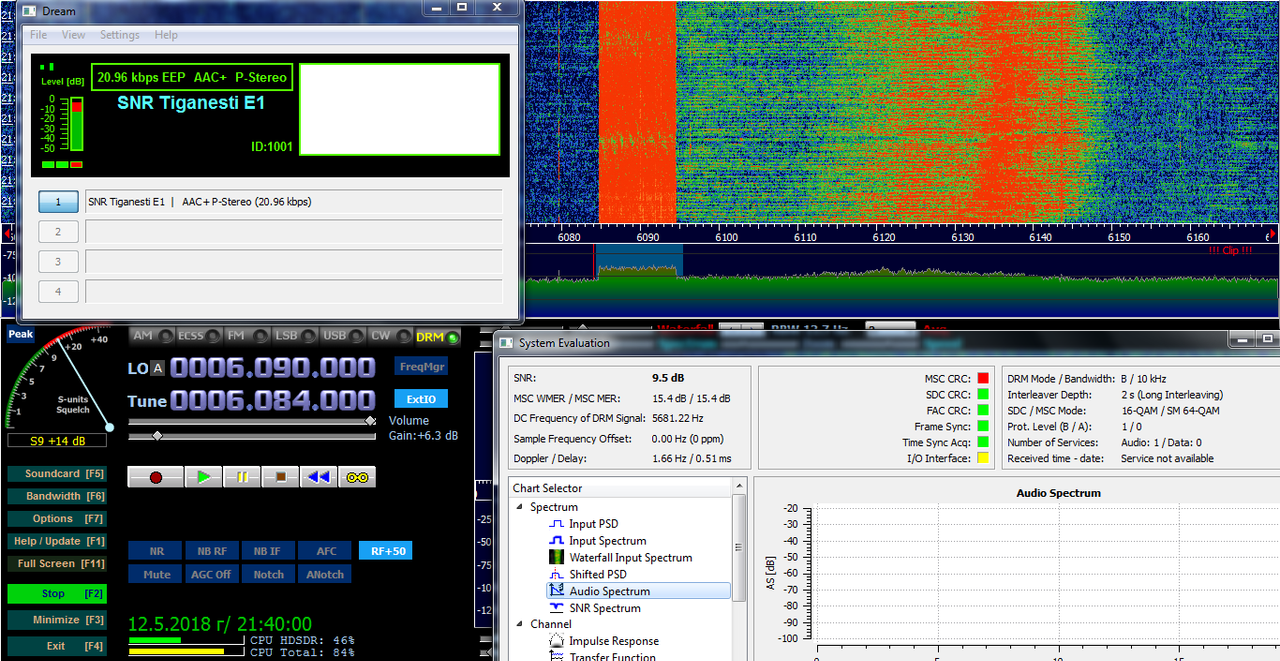Image resolution: width=1280 pixels, height=661 pixels.
Task: Toggle the Peak meter mode button
Action: [x=20, y=335]
